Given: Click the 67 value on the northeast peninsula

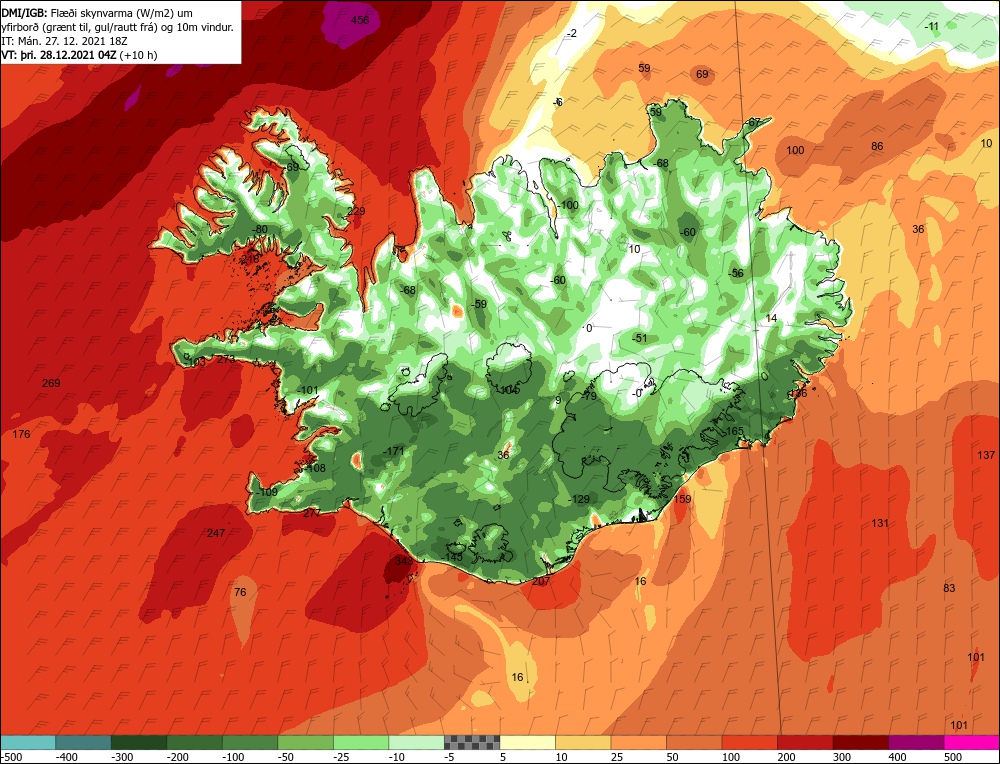Looking at the screenshot, I should (x=754, y=122).
